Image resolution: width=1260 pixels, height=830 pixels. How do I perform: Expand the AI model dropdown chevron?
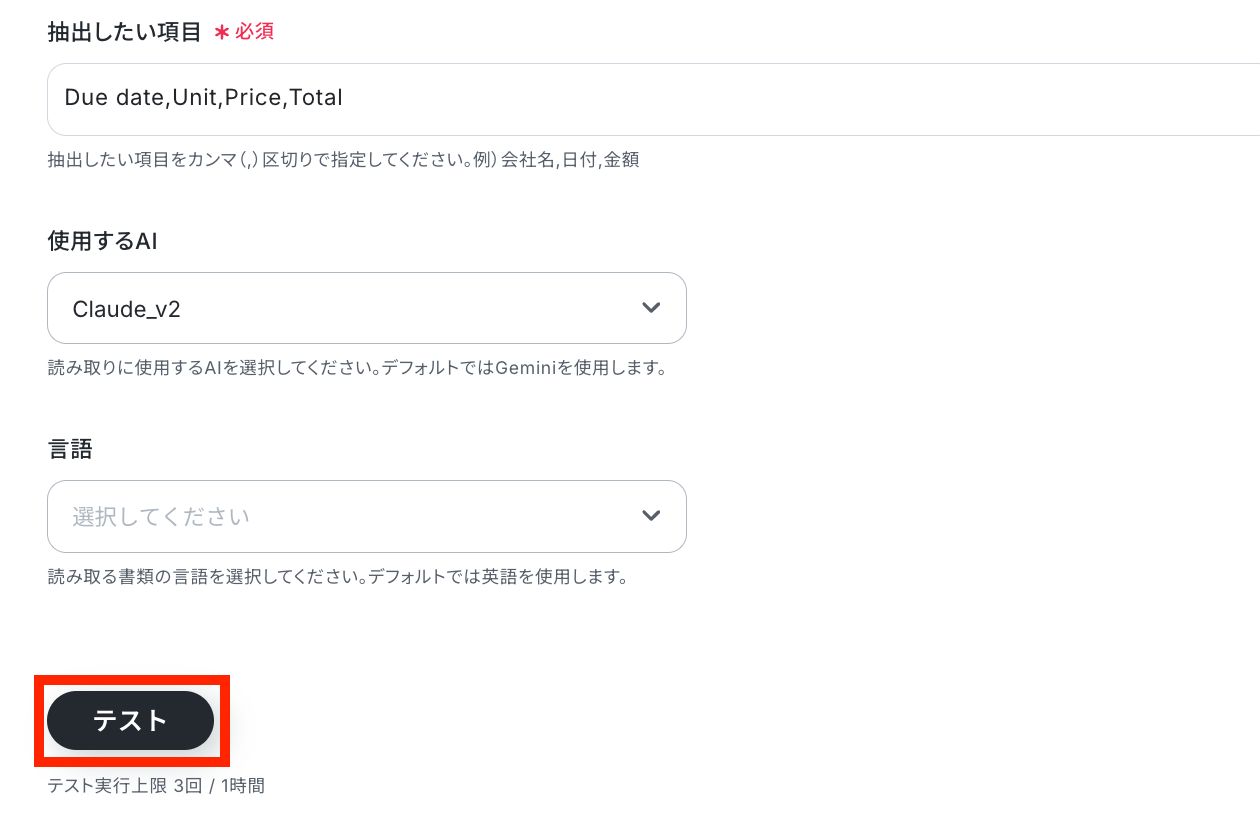point(651,308)
